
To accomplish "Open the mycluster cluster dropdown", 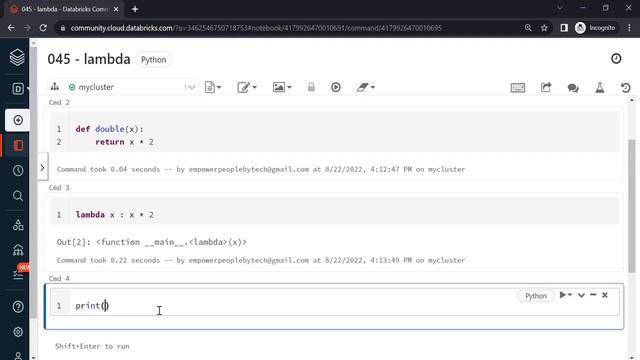I will [132, 87].
